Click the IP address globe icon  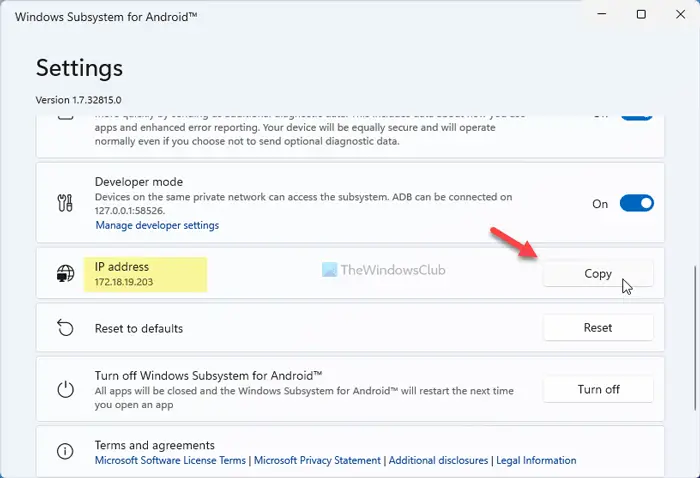coord(65,273)
